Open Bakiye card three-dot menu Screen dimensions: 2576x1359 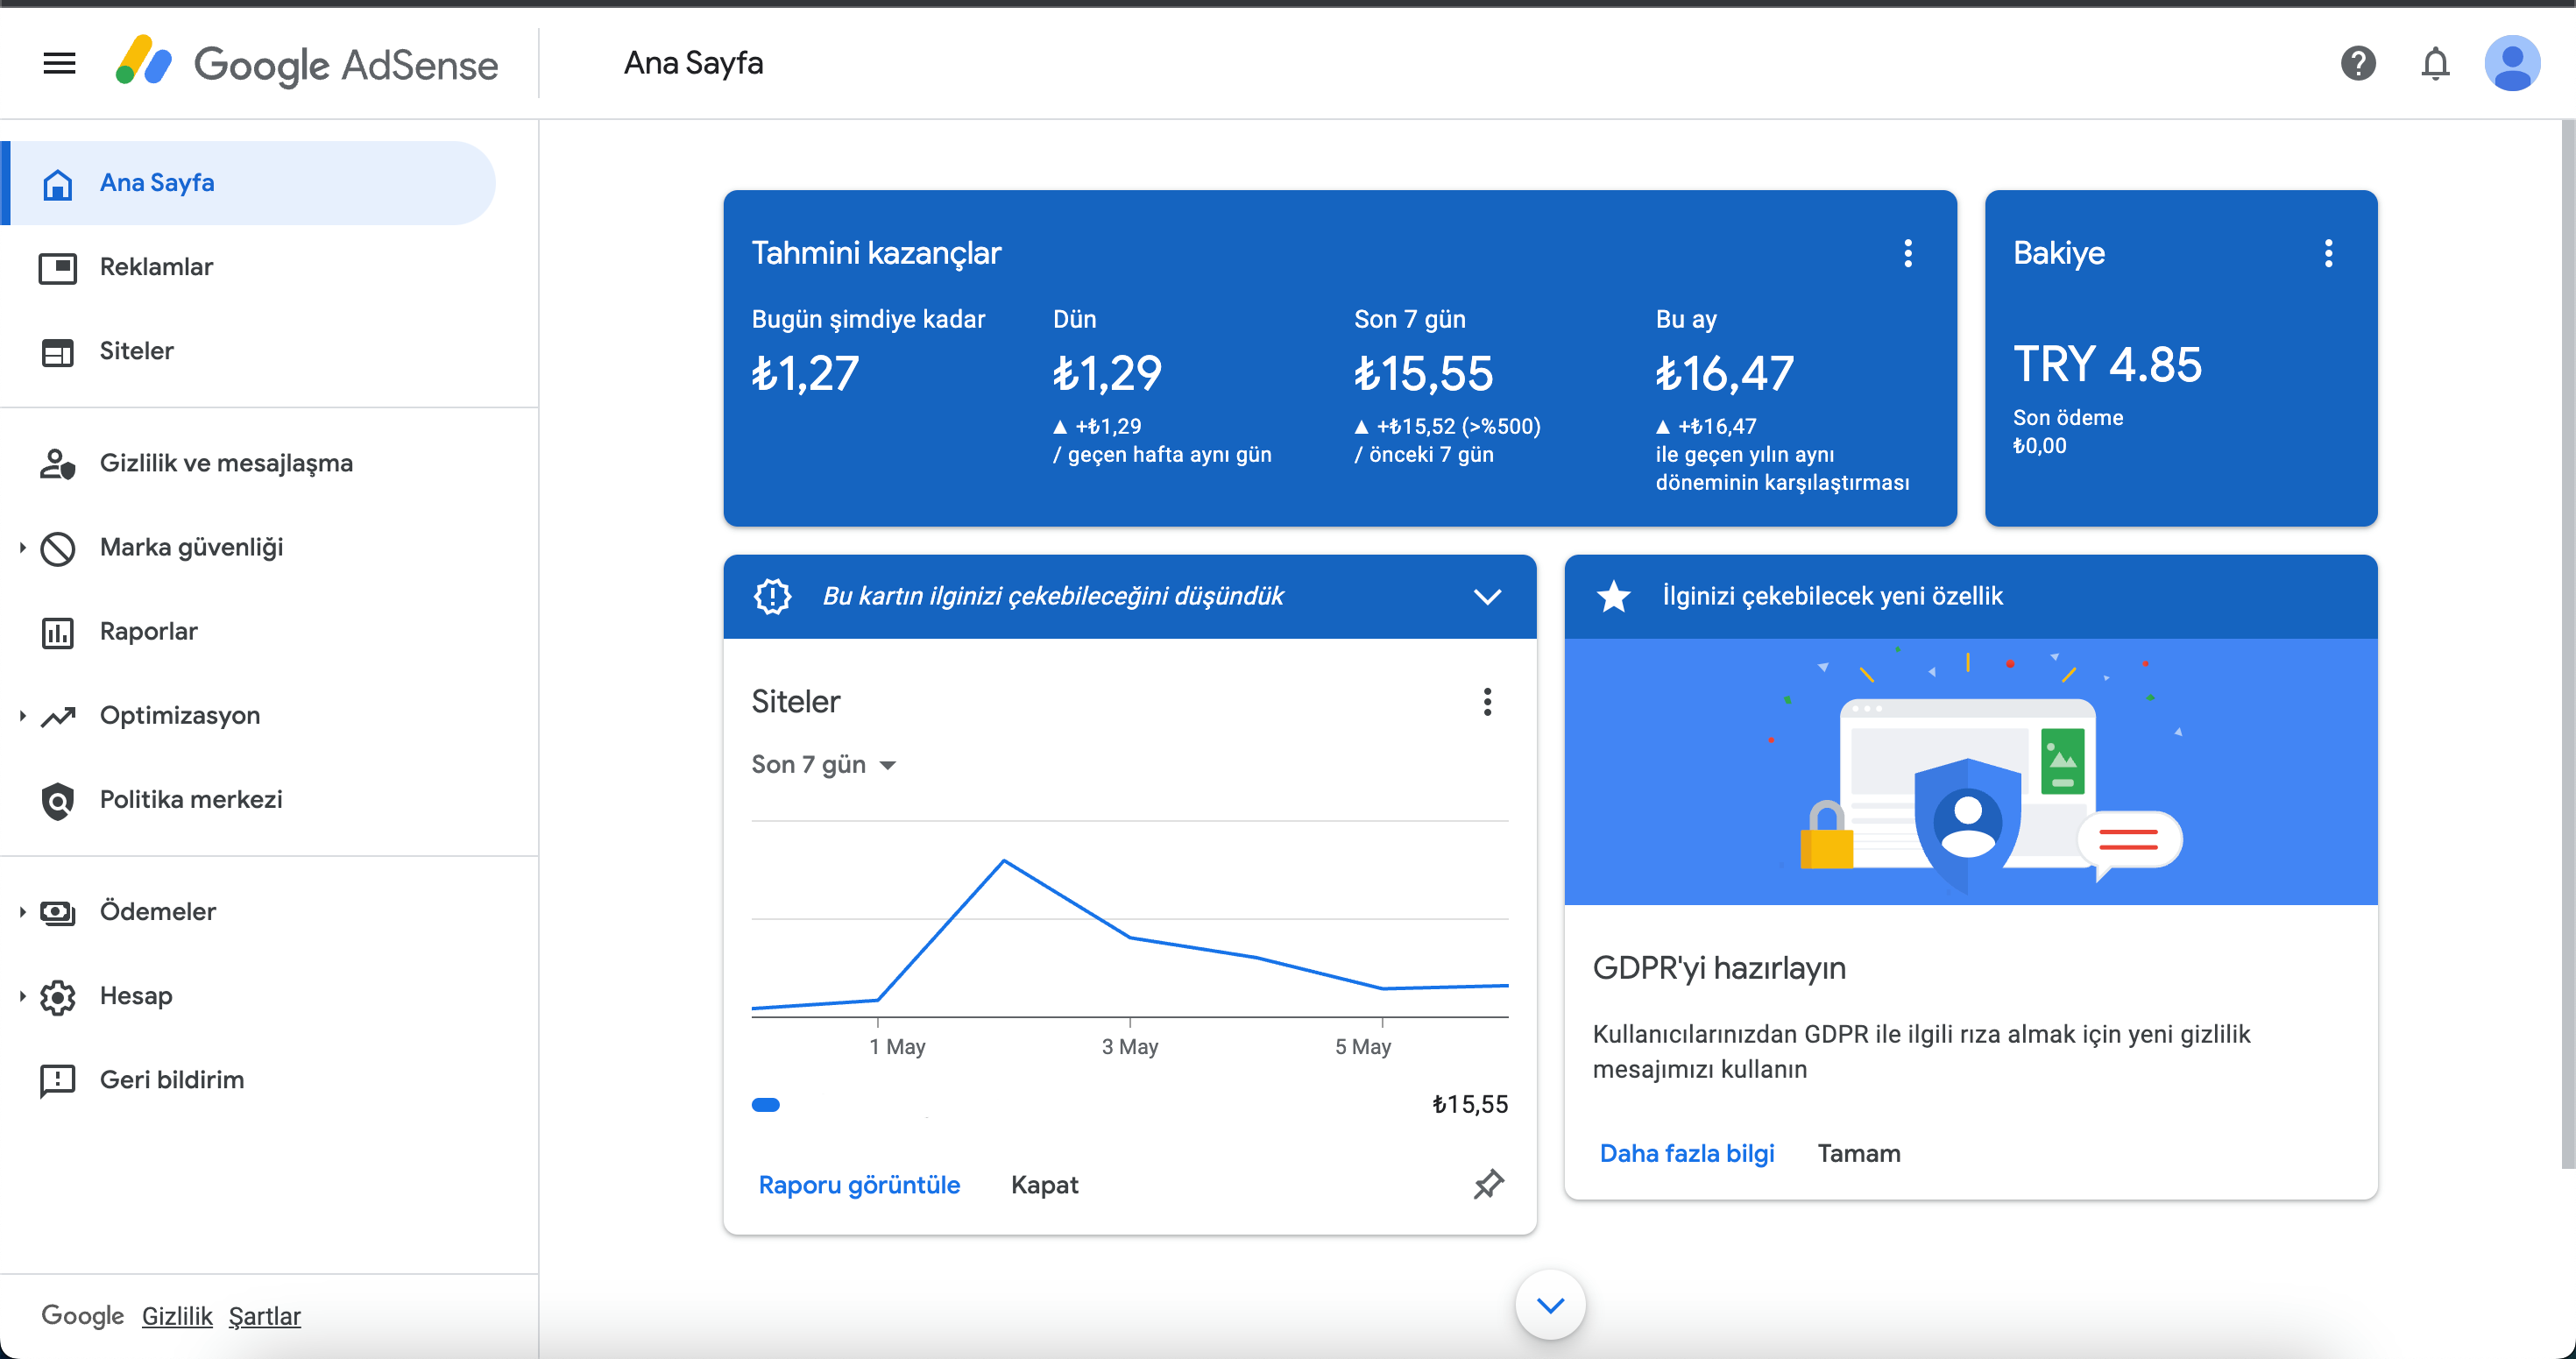2328,253
